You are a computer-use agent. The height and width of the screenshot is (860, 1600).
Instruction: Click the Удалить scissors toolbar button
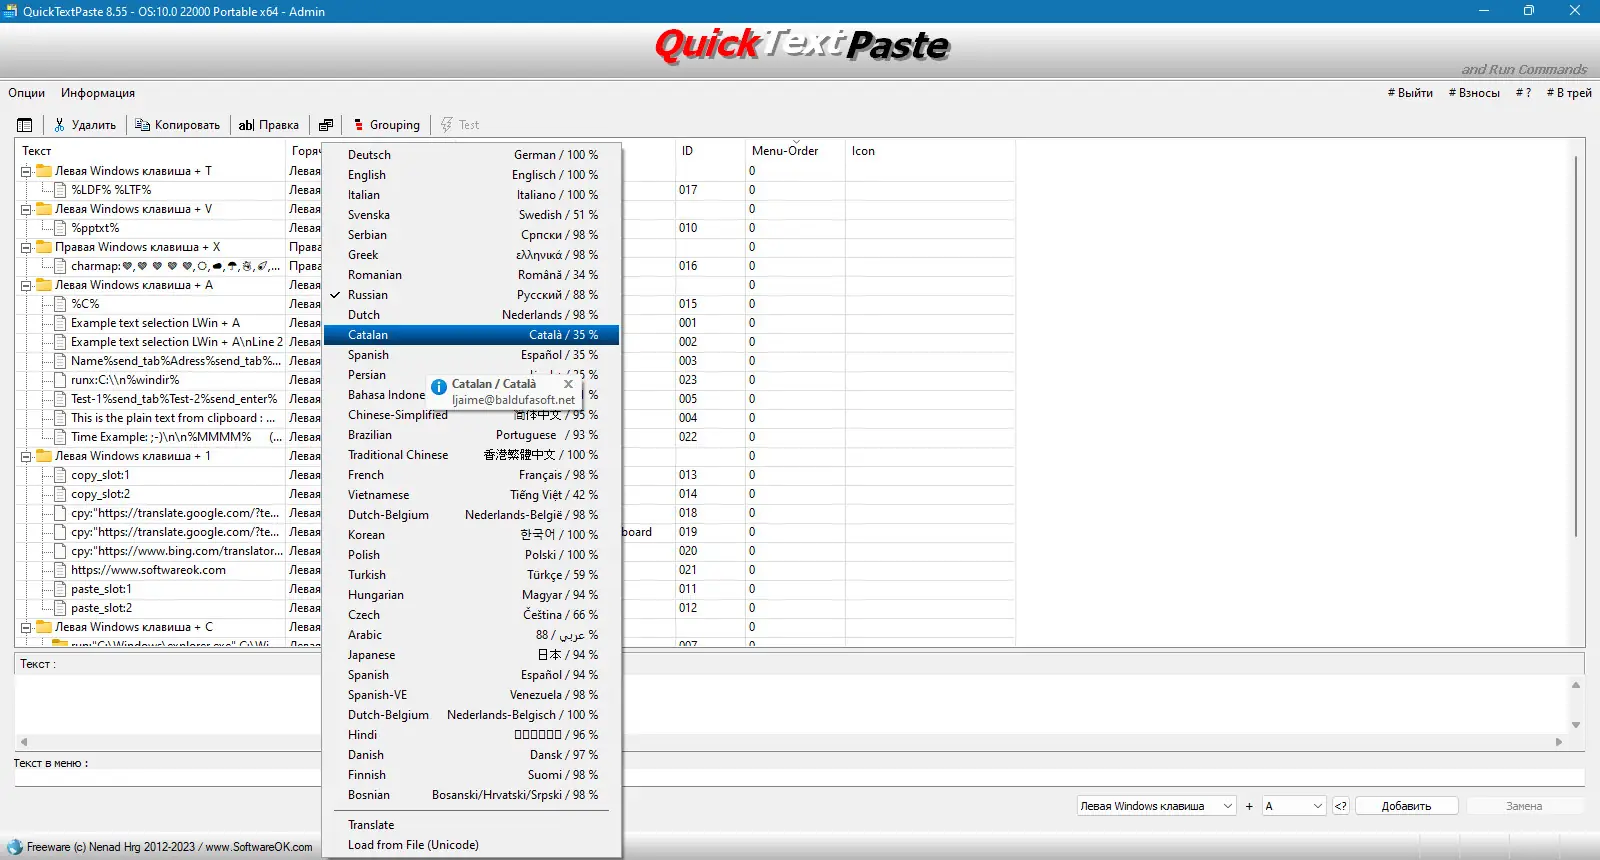[85, 125]
